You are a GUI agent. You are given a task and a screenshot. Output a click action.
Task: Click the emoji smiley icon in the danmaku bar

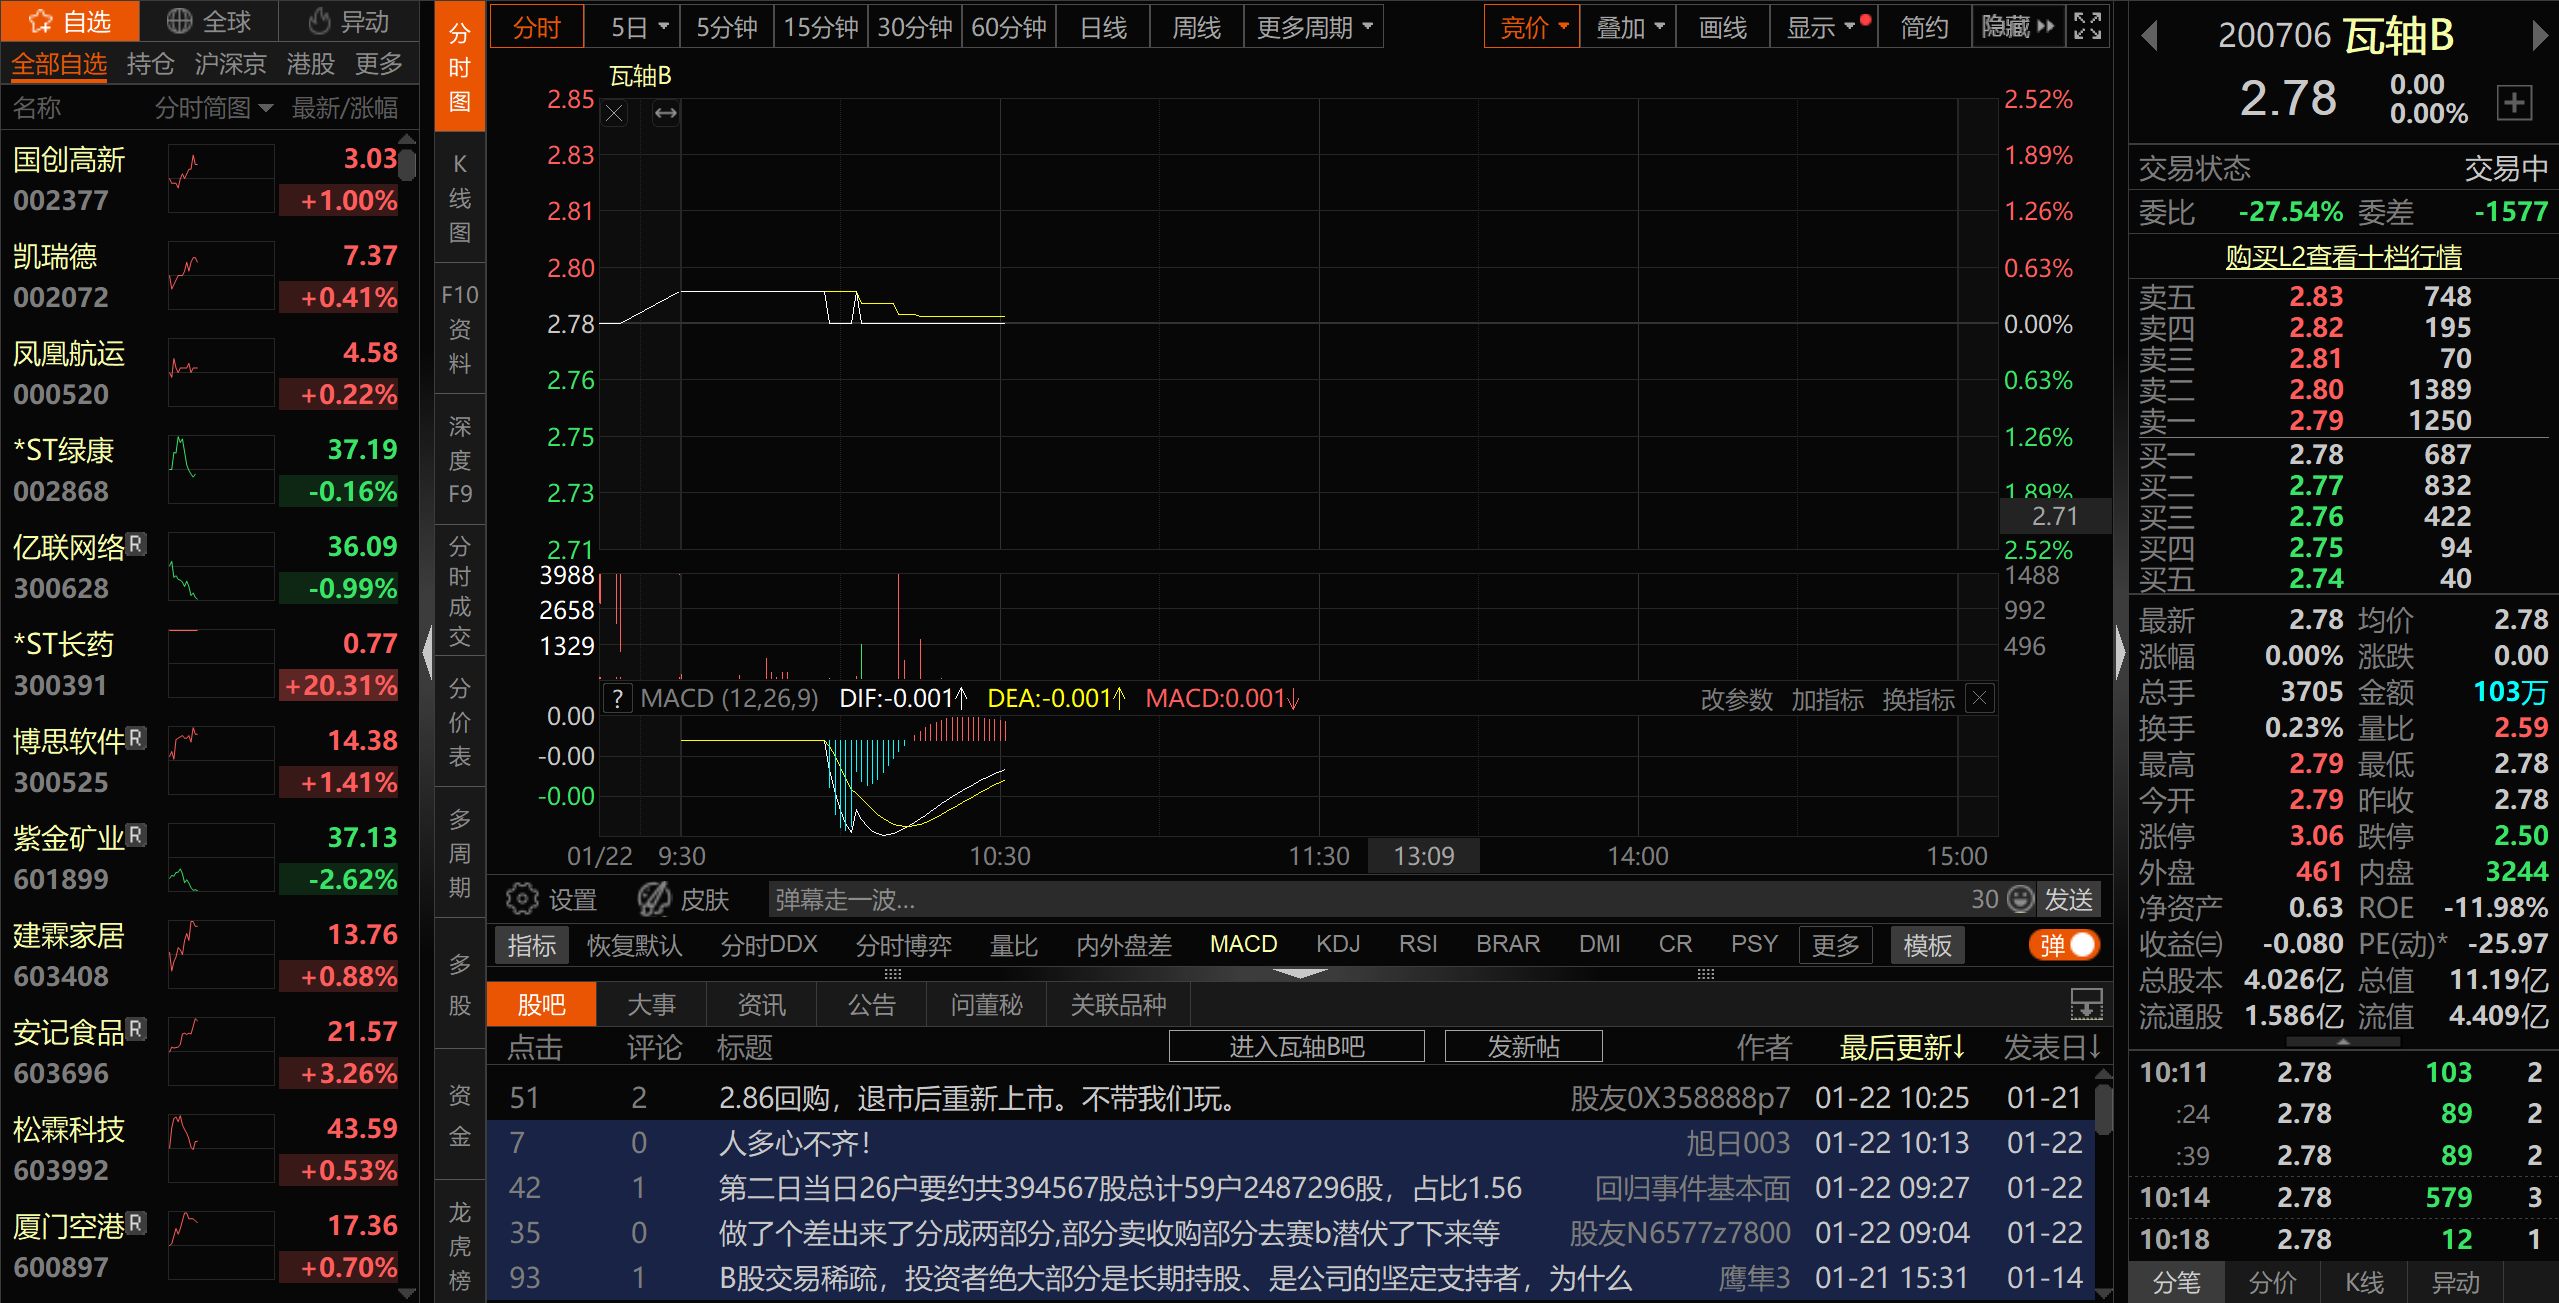2020,899
